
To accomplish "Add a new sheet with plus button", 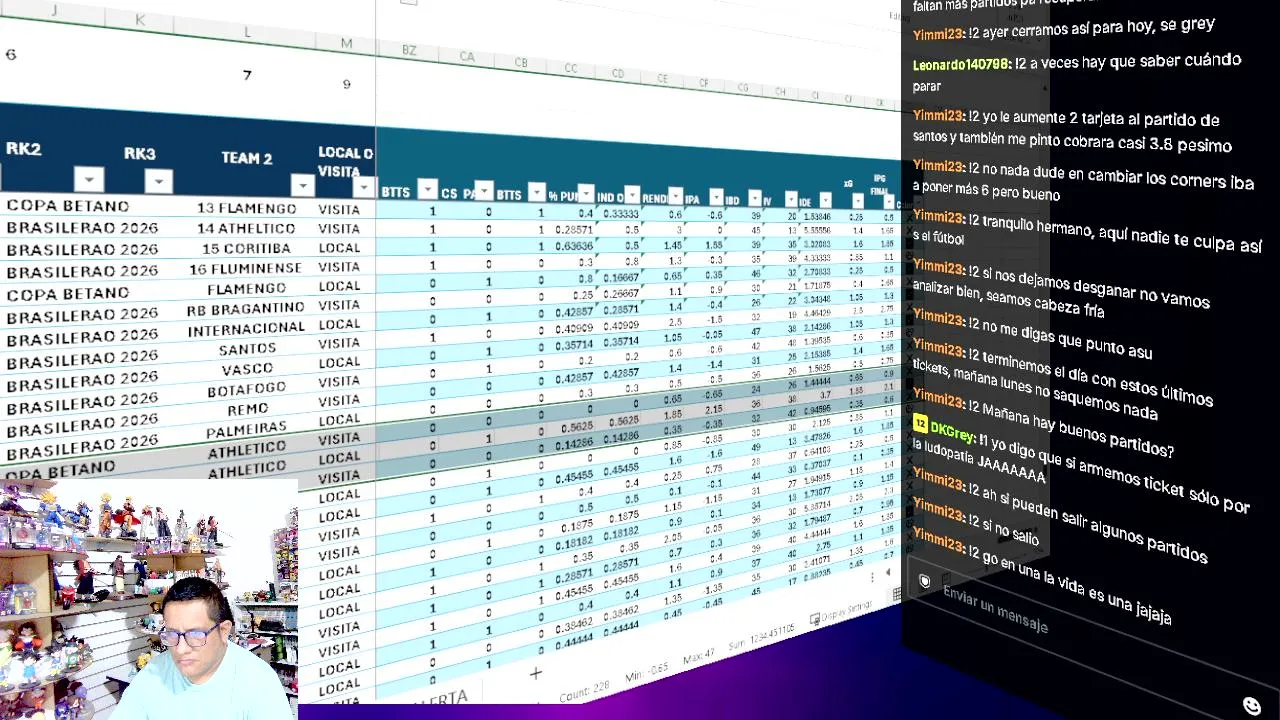I will coord(535,673).
